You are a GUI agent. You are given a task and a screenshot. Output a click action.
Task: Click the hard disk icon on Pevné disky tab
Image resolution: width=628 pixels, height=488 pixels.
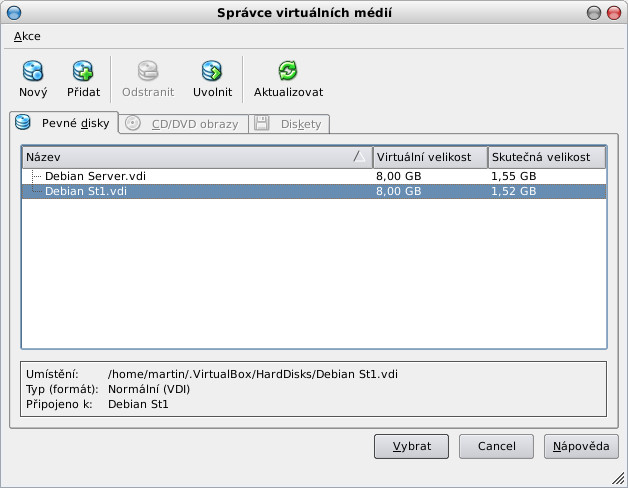point(24,123)
